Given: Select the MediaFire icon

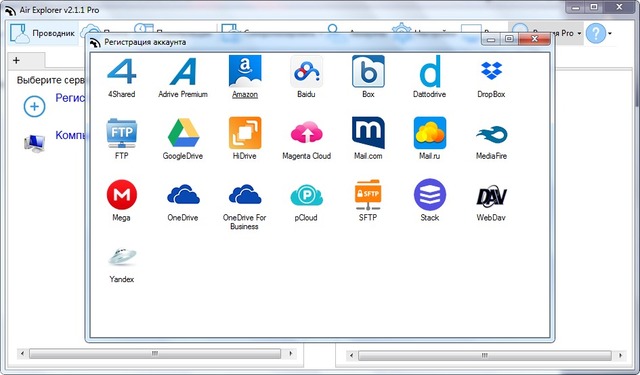Looking at the screenshot, I should click(491, 135).
